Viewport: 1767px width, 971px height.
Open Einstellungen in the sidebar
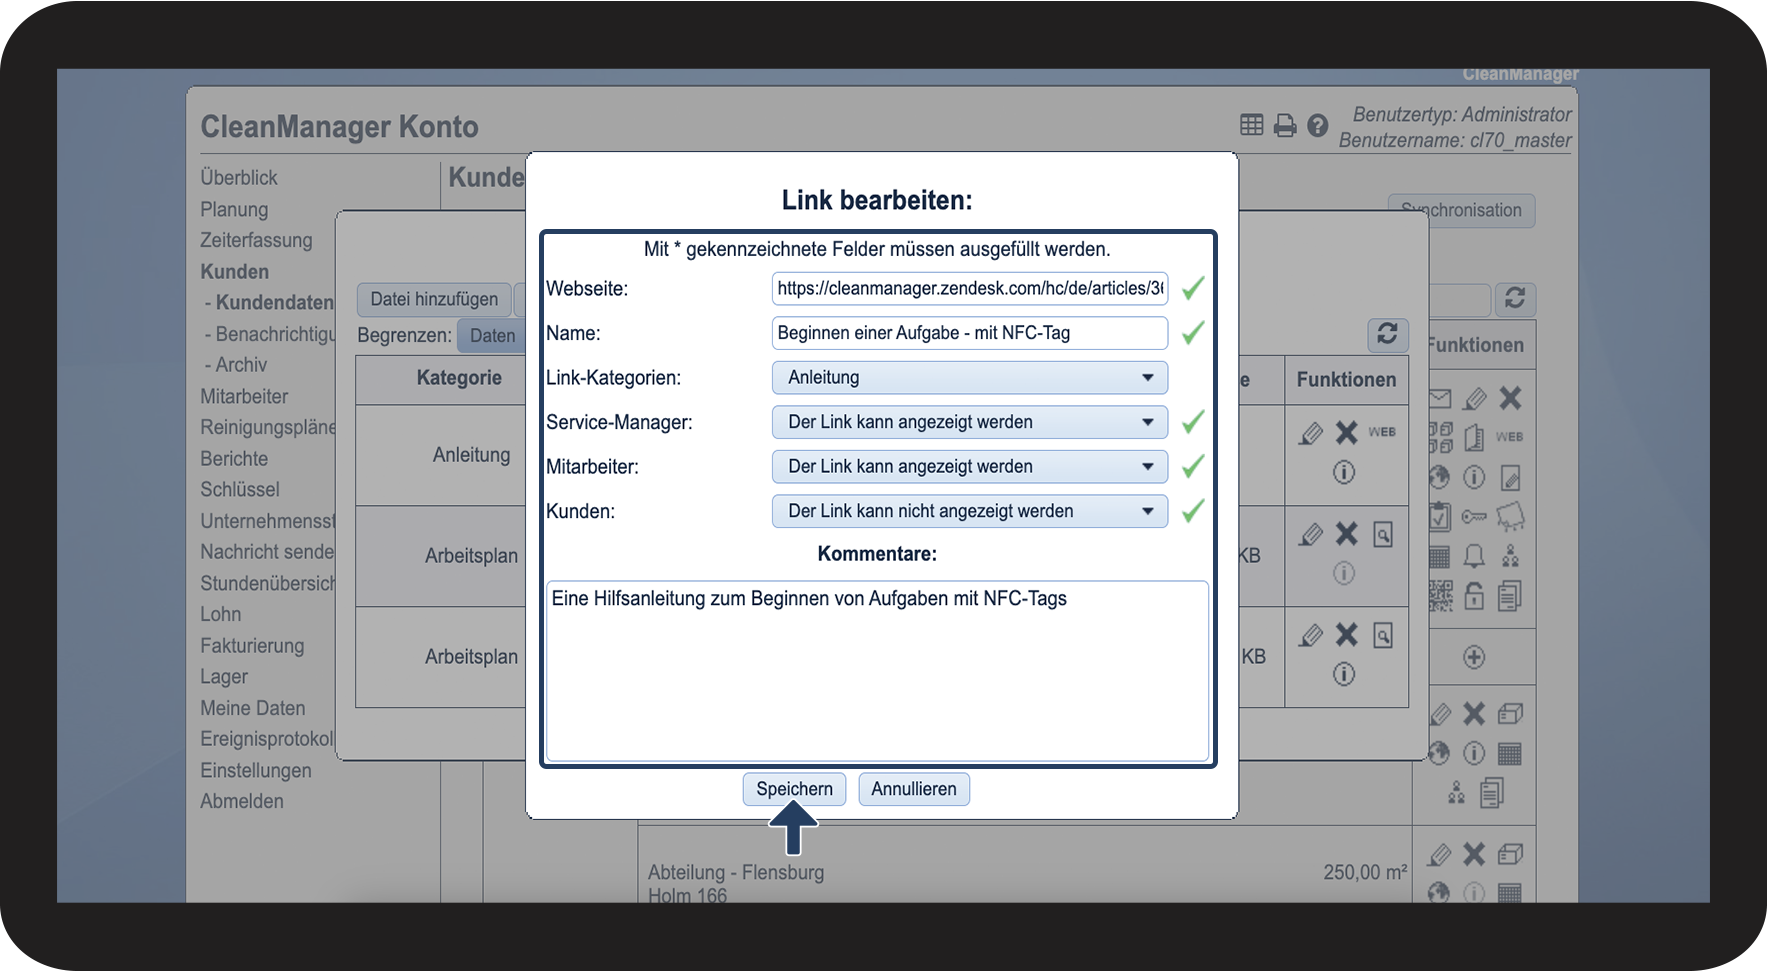[x=256, y=771]
